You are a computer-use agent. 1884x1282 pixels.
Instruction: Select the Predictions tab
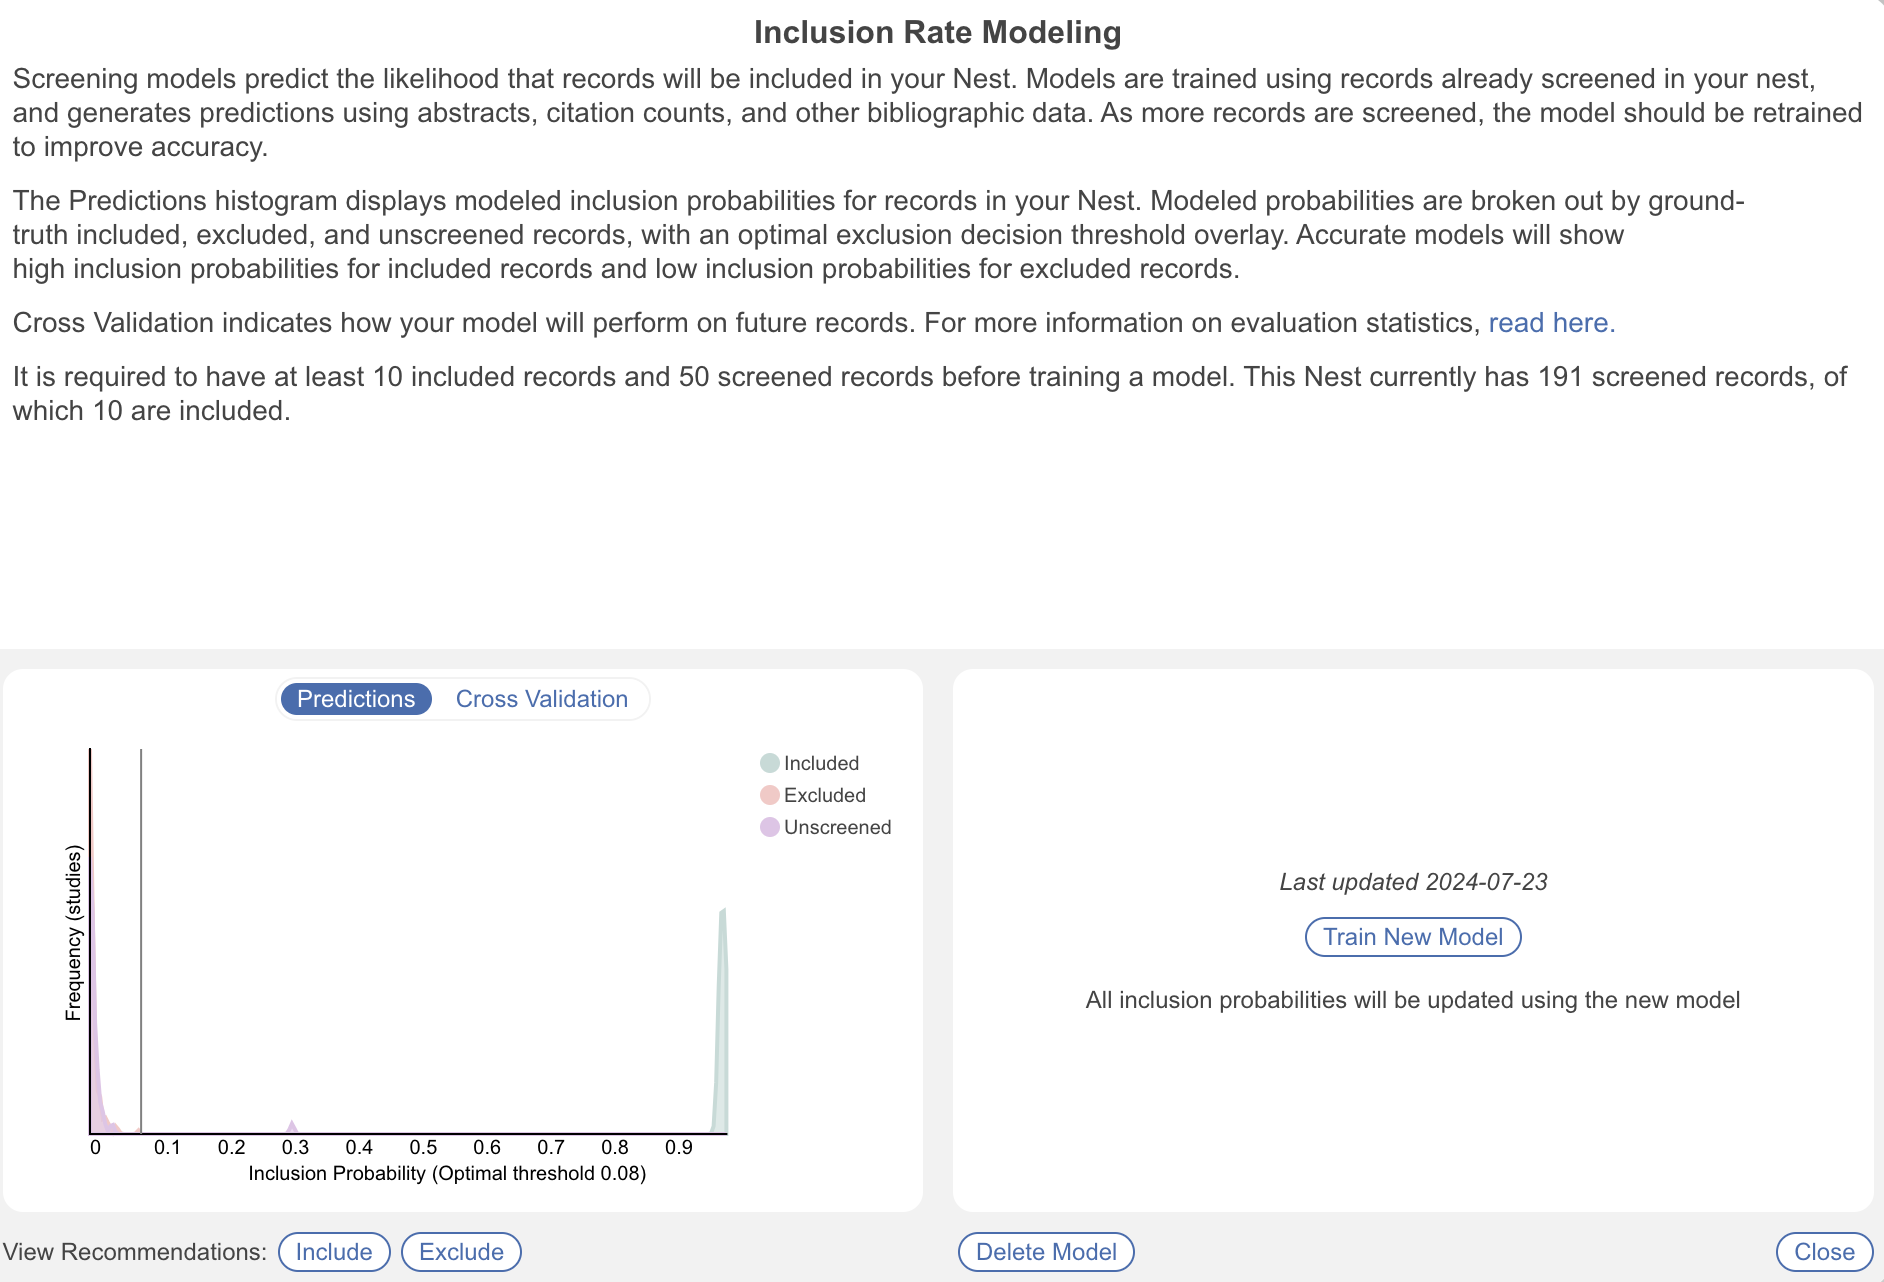(x=356, y=698)
